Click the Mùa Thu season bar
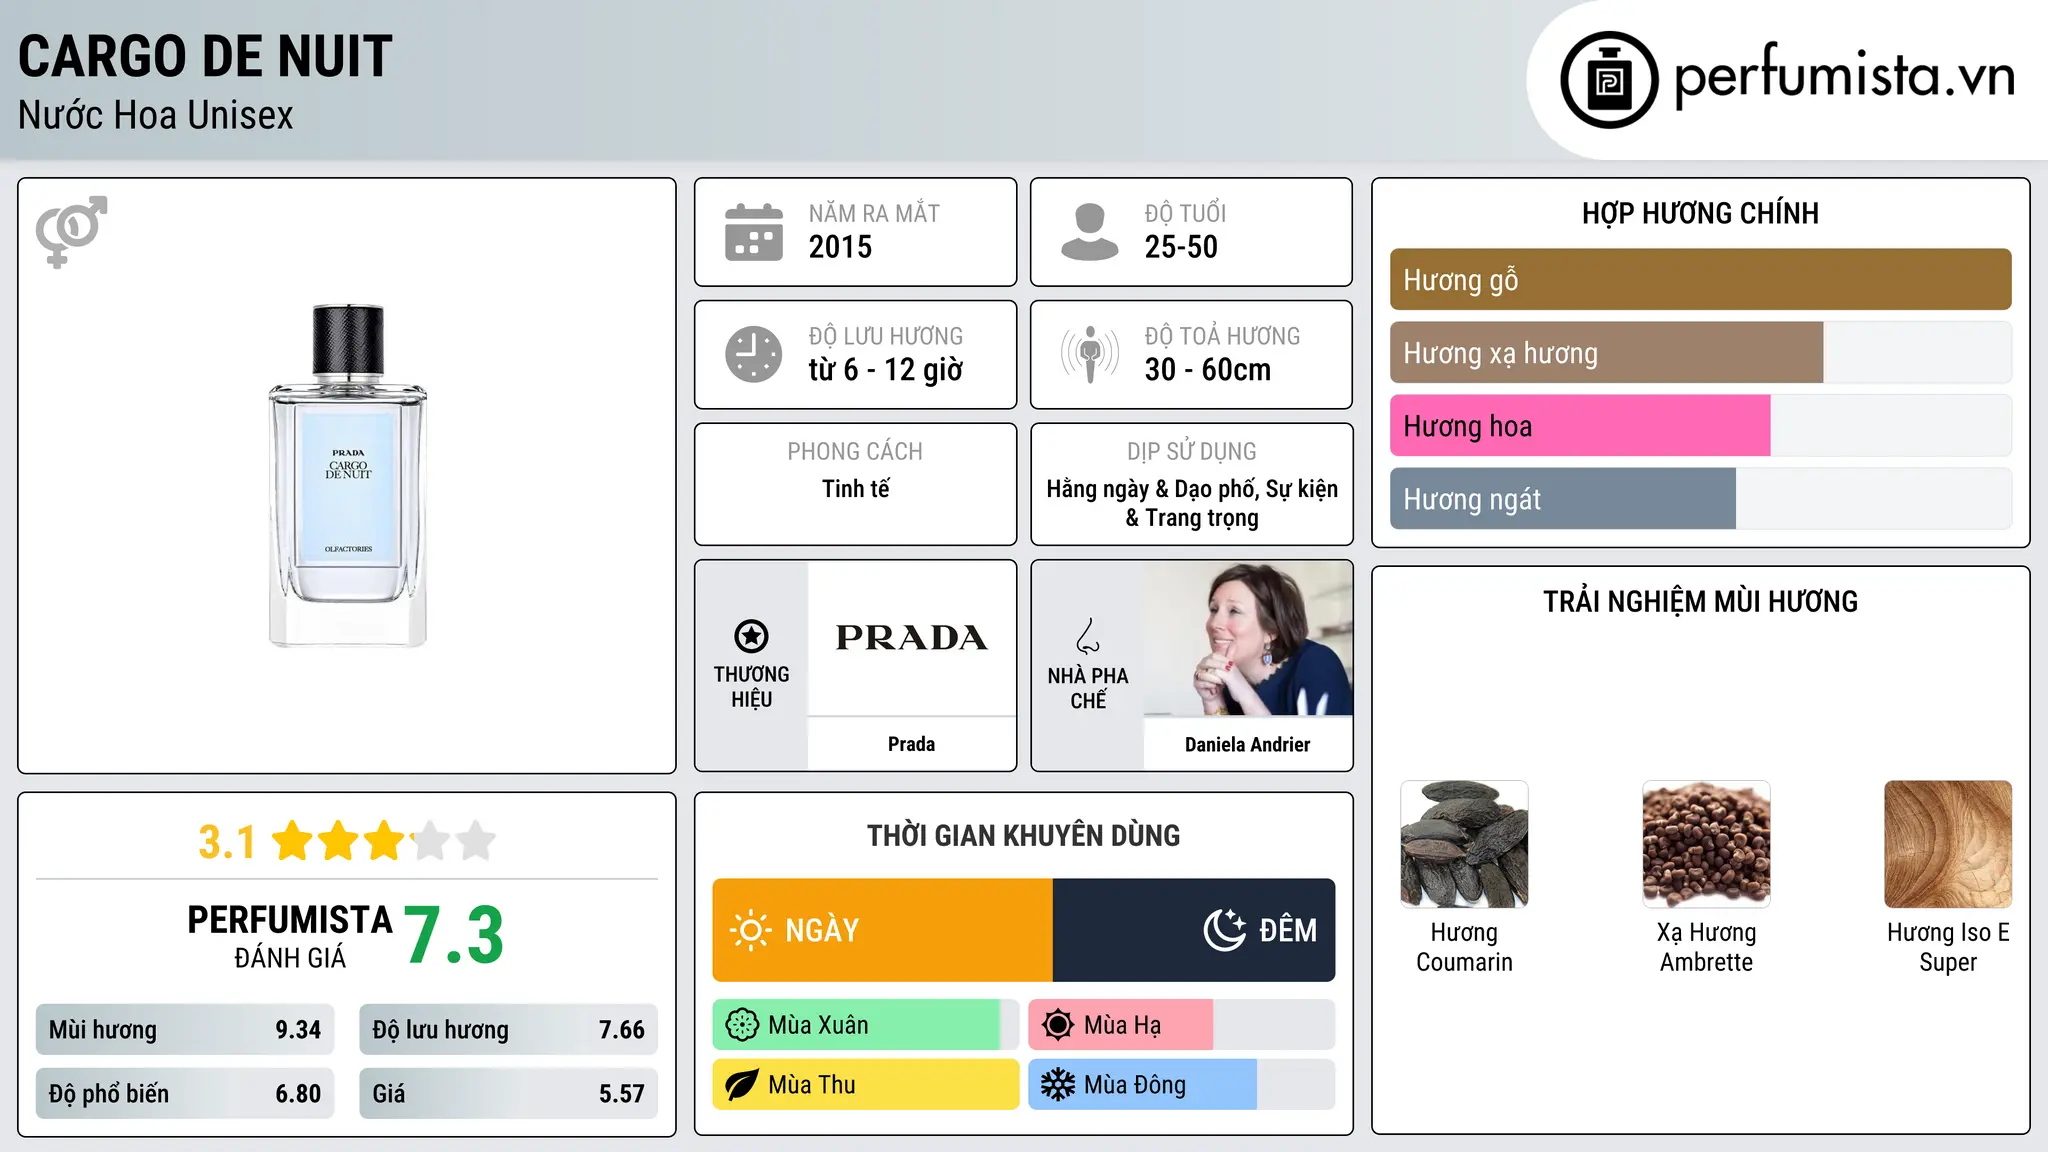2048x1152 pixels. click(x=865, y=1085)
